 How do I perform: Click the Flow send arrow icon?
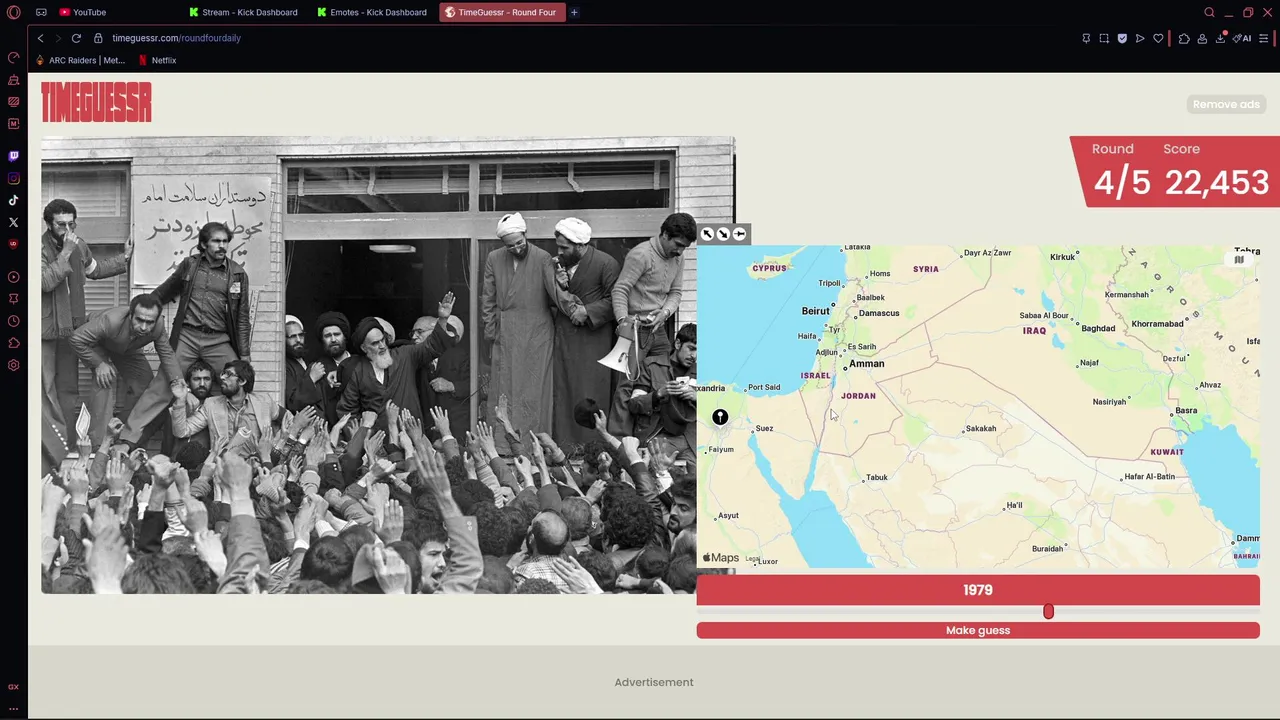[1140, 38]
